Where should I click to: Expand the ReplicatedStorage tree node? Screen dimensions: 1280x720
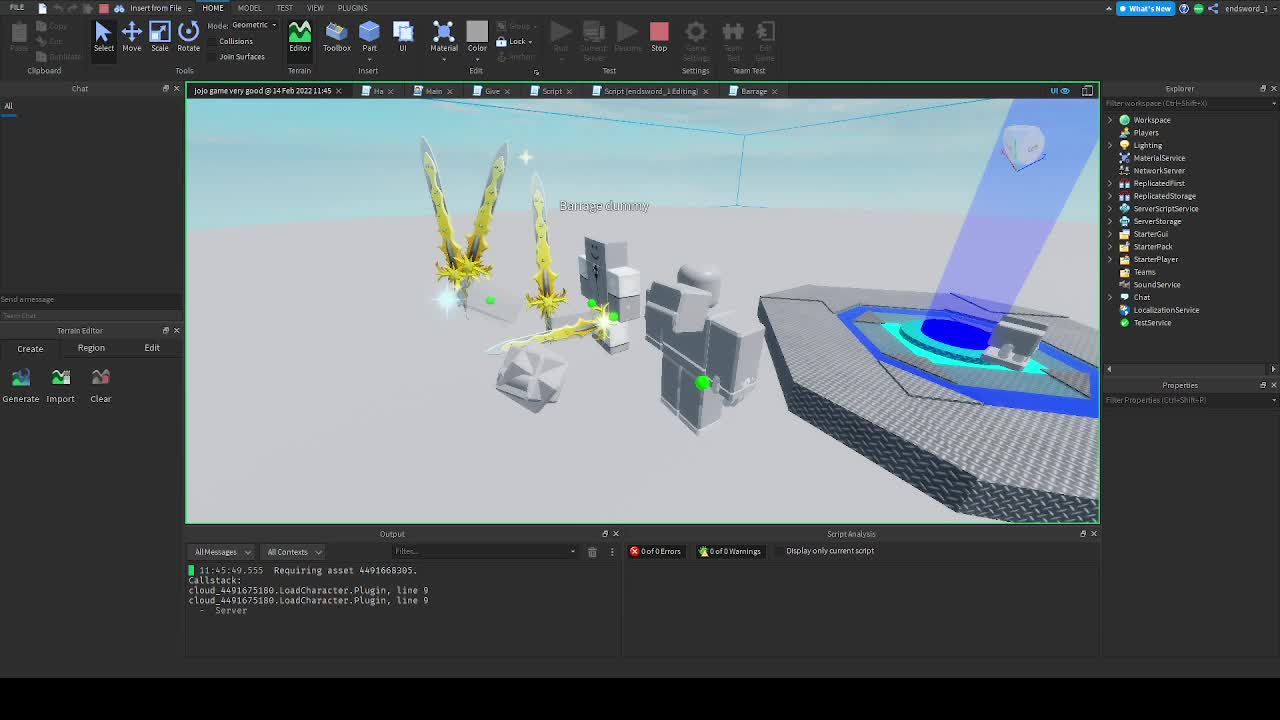tap(1110, 196)
